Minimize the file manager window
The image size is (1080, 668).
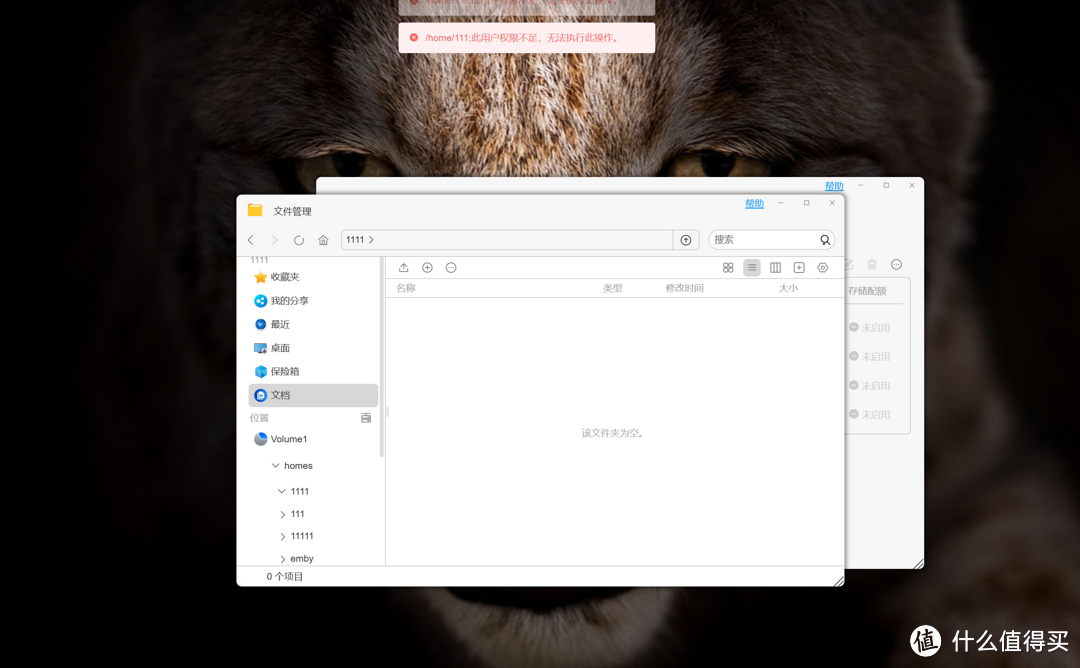(x=780, y=203)
